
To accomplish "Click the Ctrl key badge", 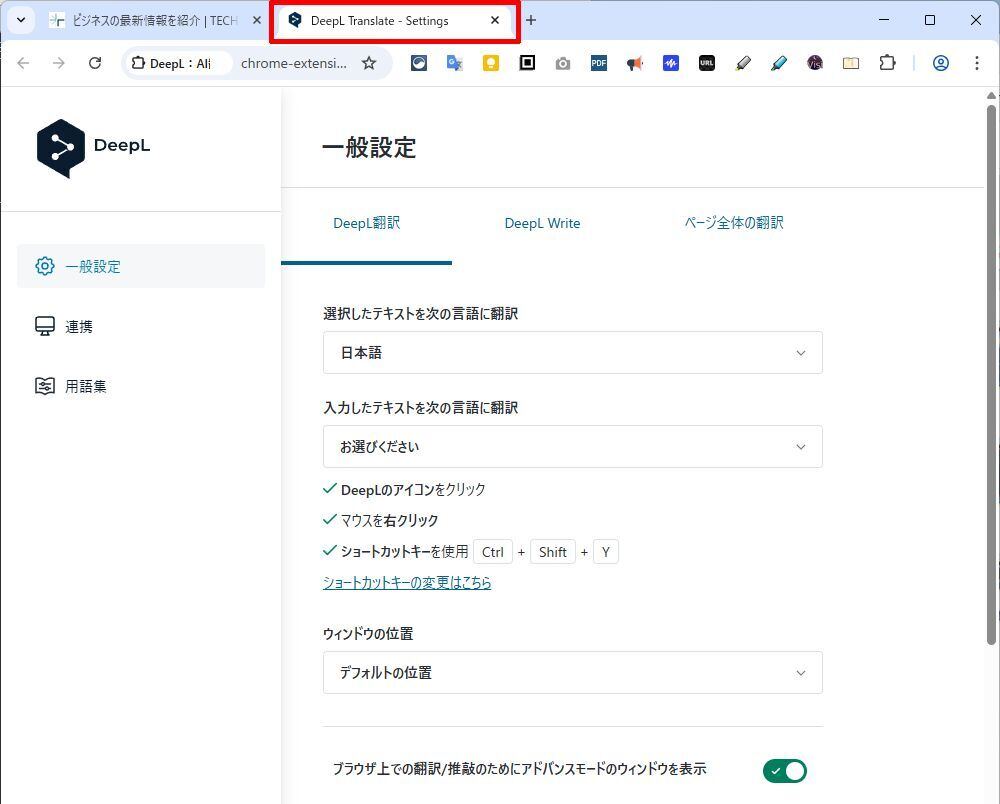I will [x=493, y=552].
